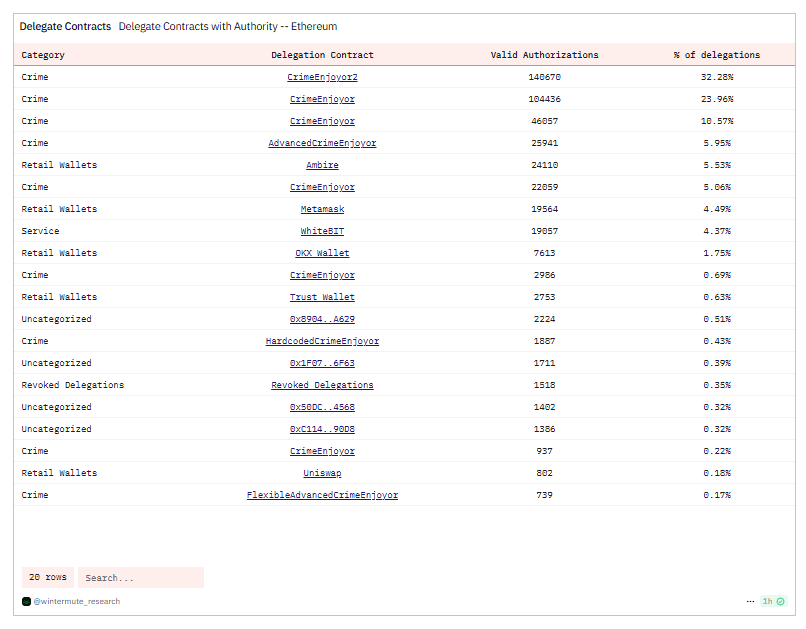Open the CrimeEnjoyor link with 937 authorizations
Viewport: 806px width, 629px height.
pyautogui.click(x=322, y=451)
